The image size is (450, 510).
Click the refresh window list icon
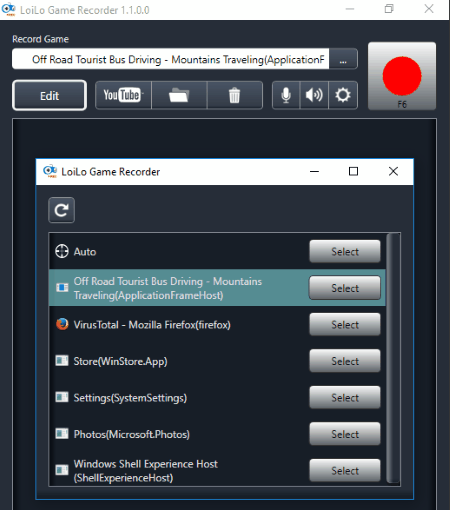coord(61,210)
